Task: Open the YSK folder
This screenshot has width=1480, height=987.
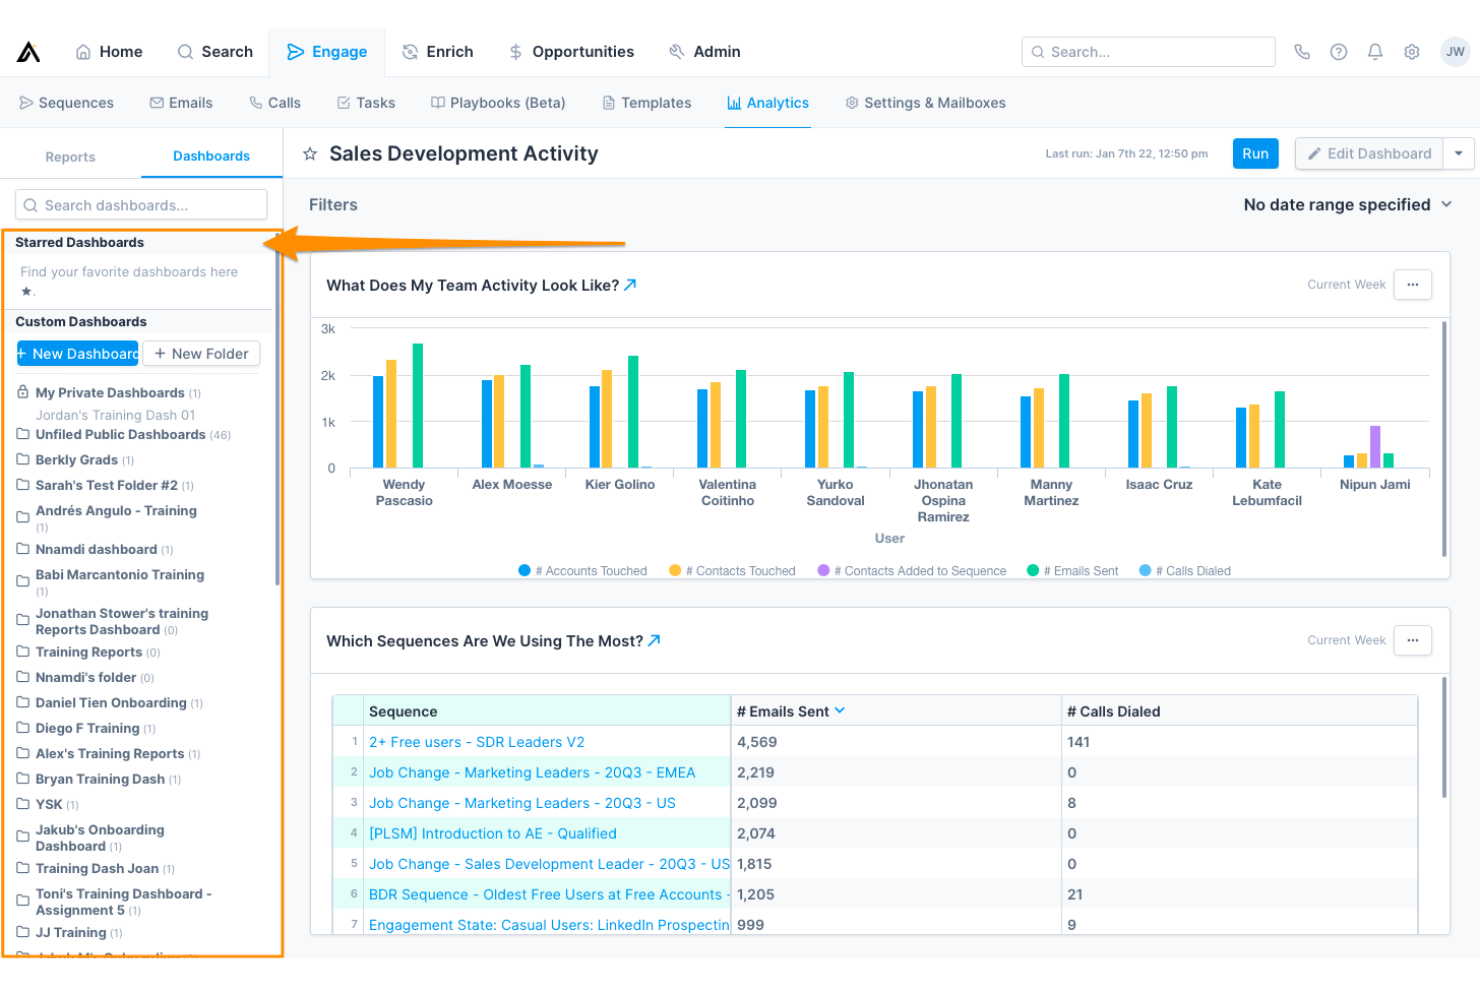Action: [47, 804]
